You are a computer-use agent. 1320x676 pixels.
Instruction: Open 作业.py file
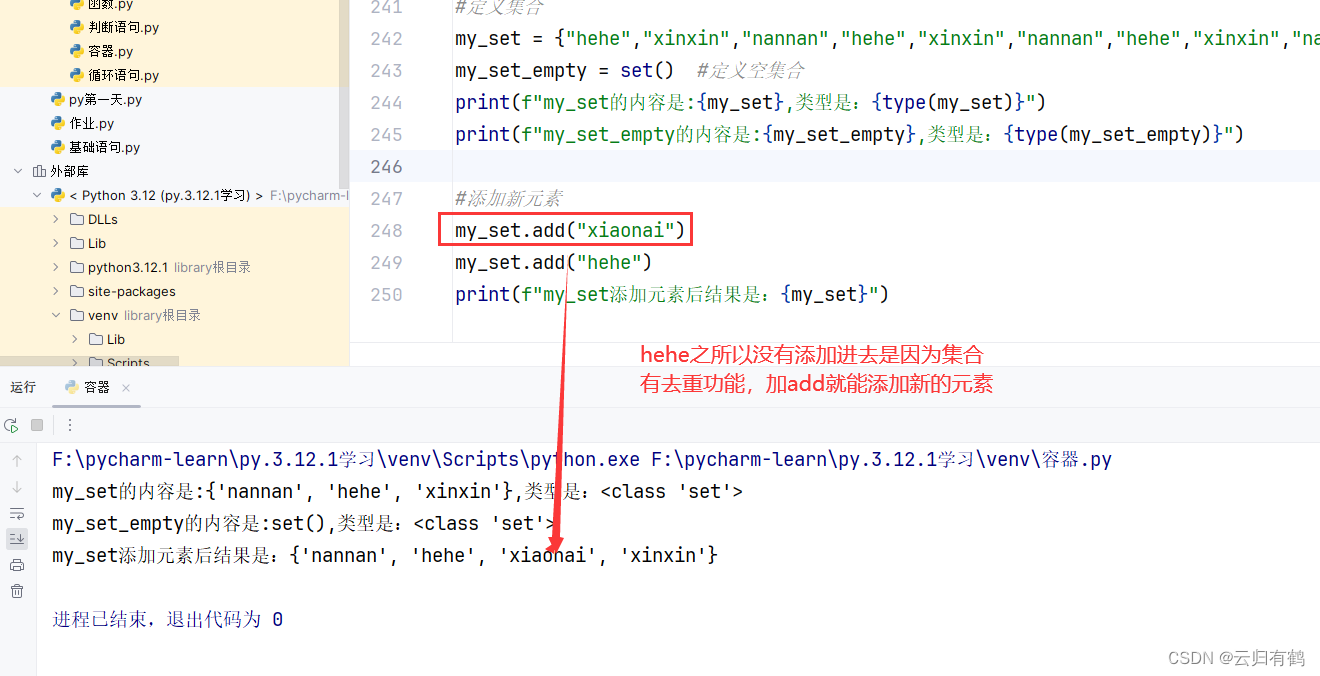click(91, 123)
